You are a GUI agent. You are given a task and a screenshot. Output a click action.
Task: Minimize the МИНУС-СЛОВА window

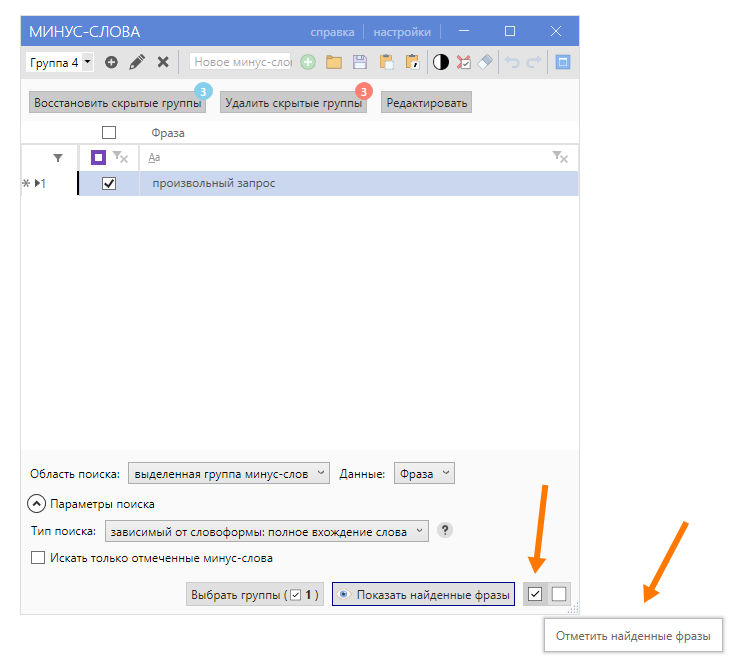coord(464,31)
